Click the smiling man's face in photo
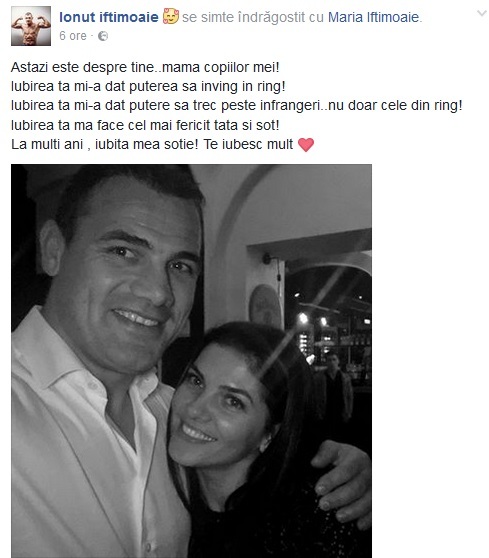The height and width of the screenshot is (558, 489). coord(126,278)
